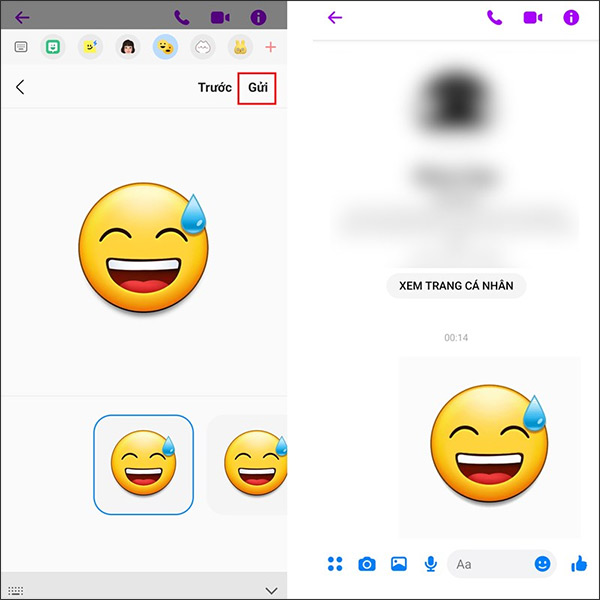
Task: Open the sent emoji sticker message
Action: [x=489, y=446]
